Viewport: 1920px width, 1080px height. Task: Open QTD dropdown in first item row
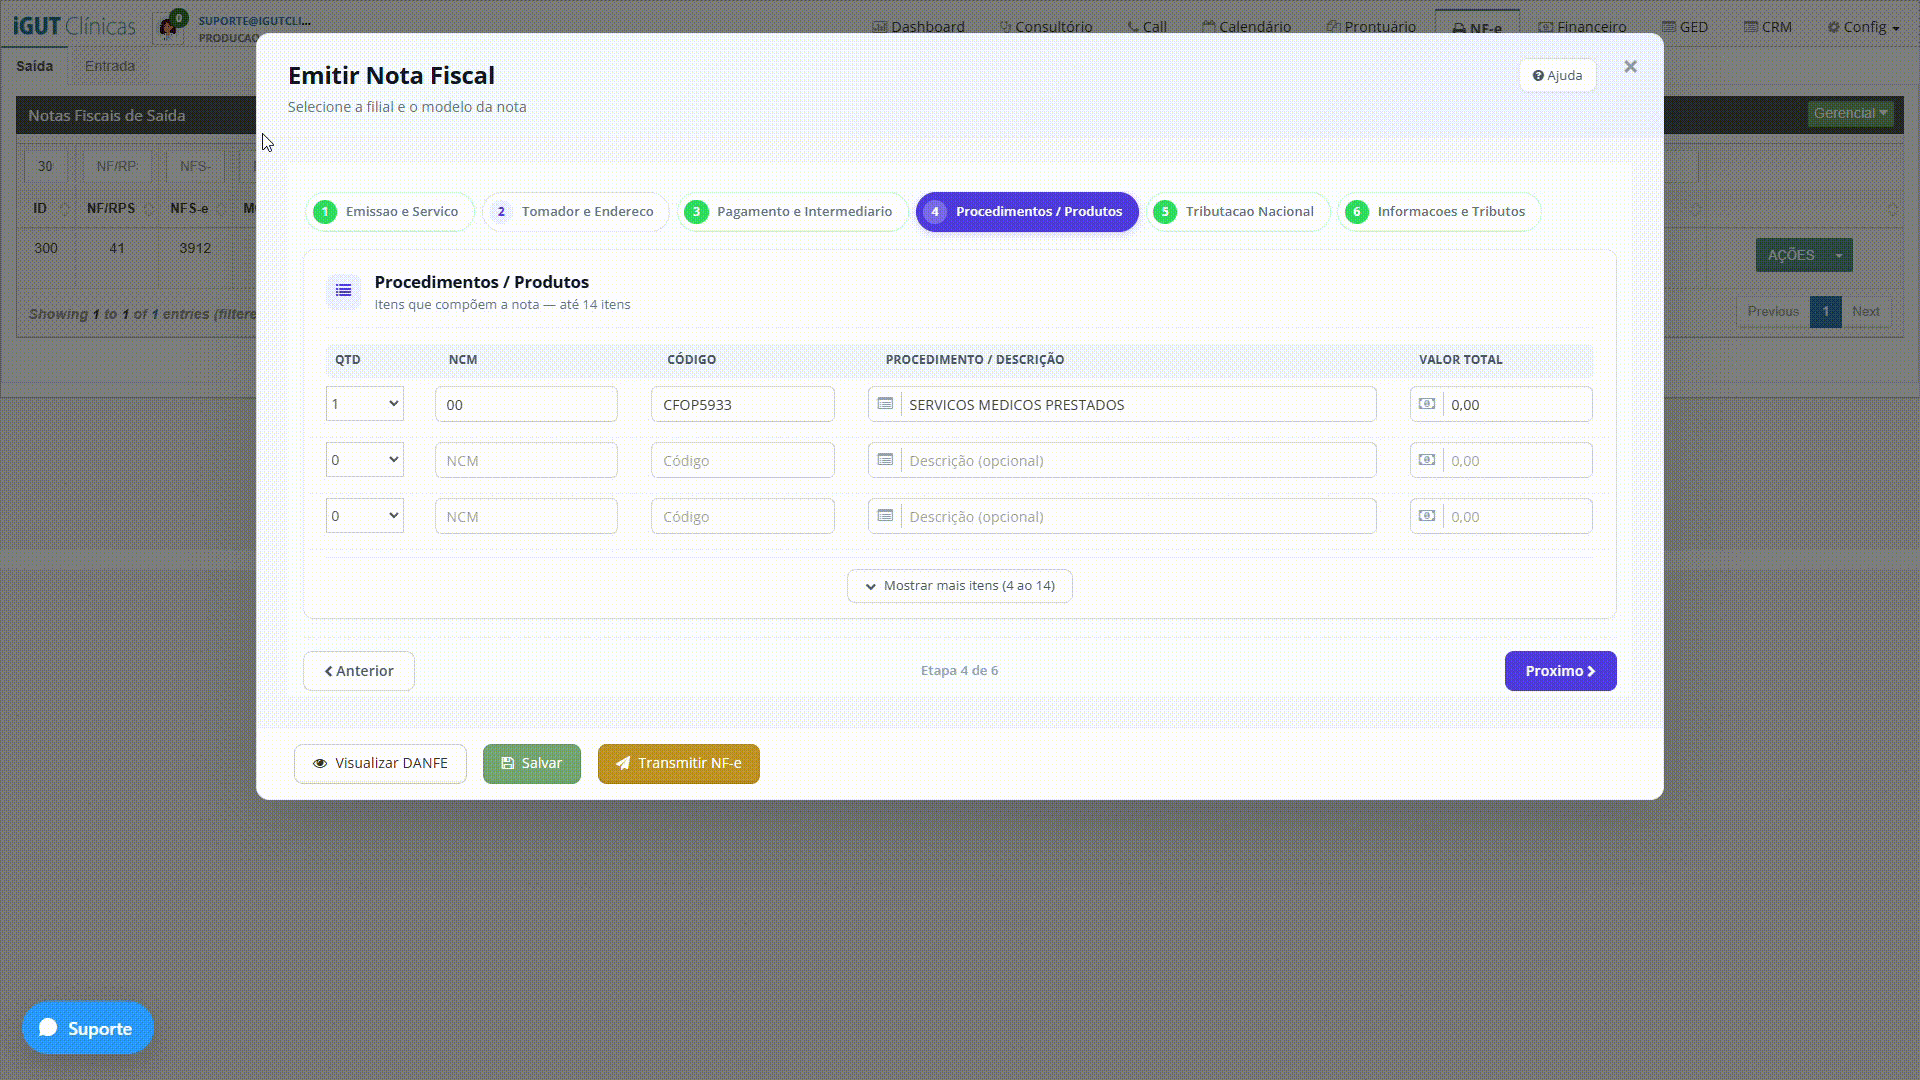pos(365,404)
